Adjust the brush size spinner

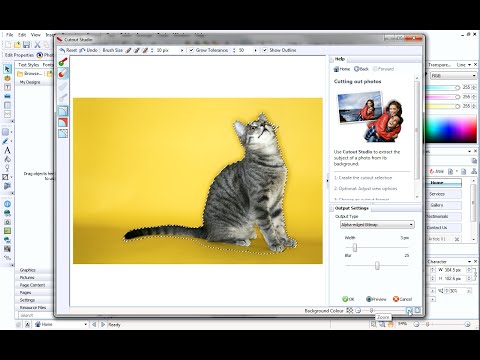click(152, 50)
